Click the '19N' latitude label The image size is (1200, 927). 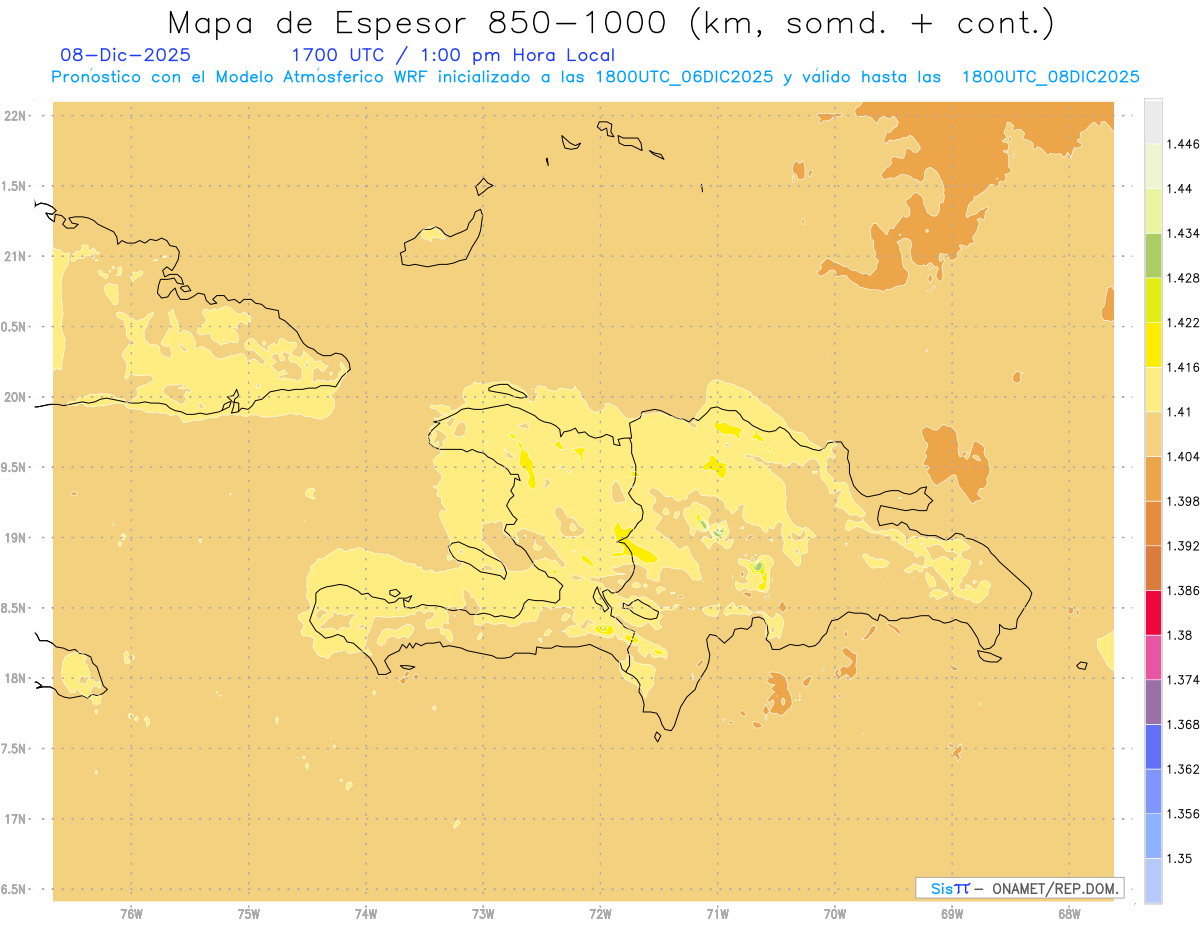pyautogui.click(x=16, y=538)
